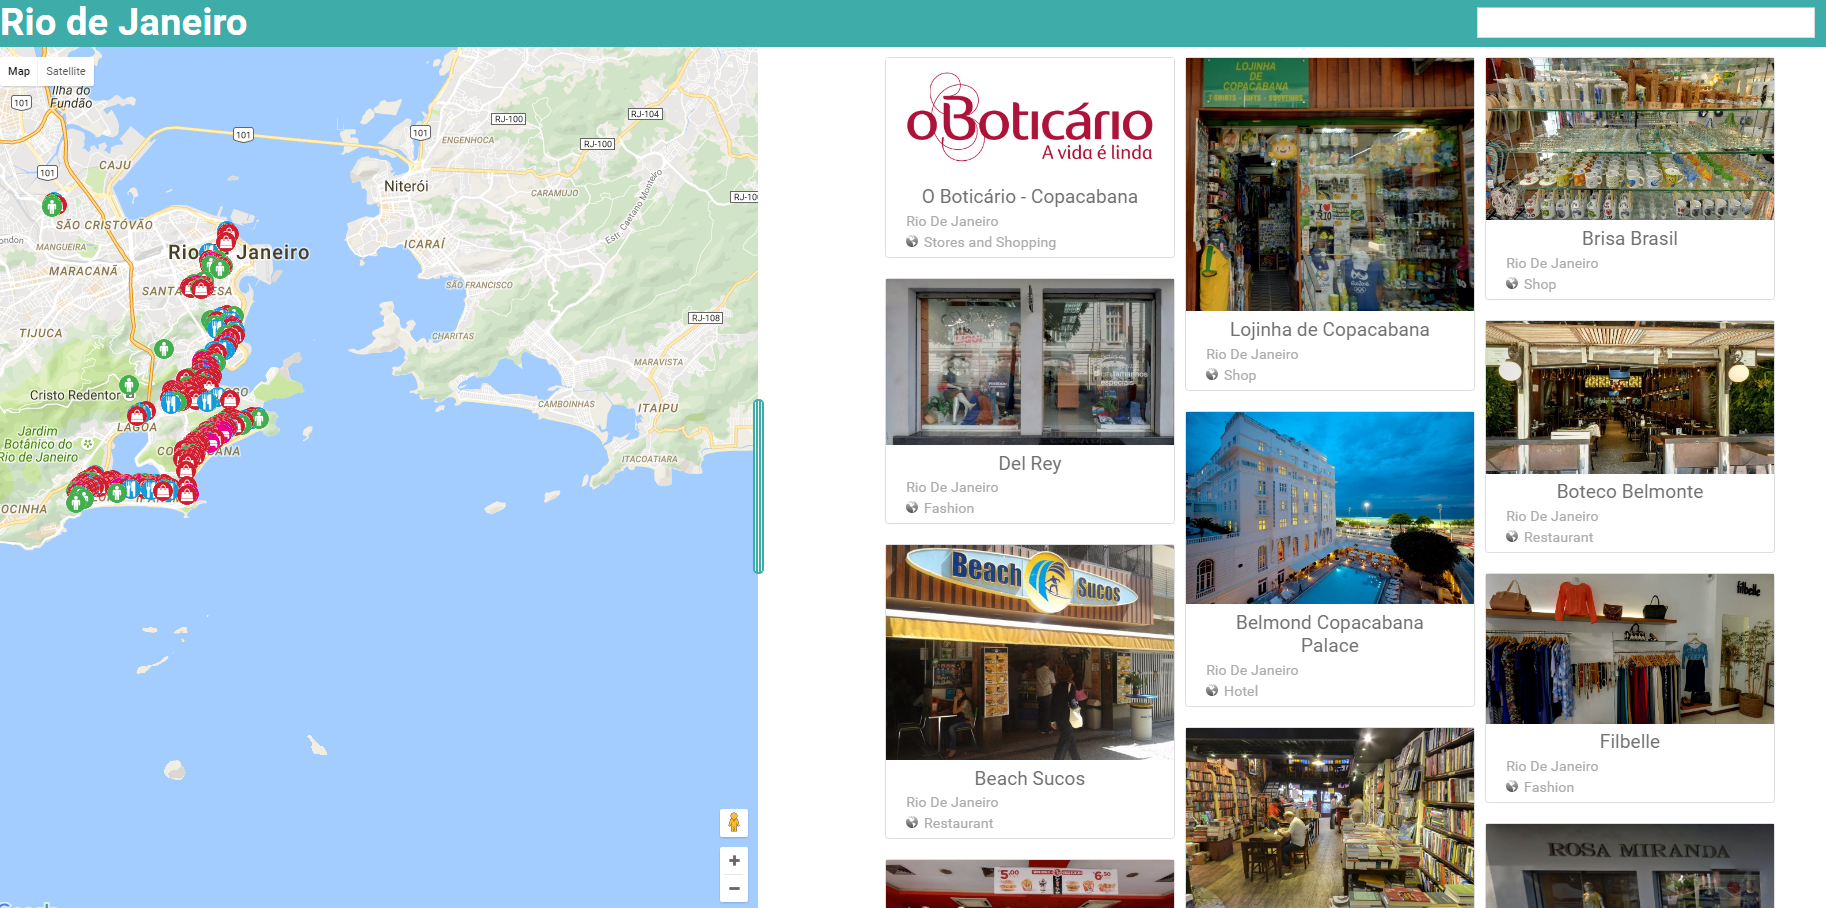
Task: Open Brisa Brasil souvenir photo
Action: (x=1630, y=139)
